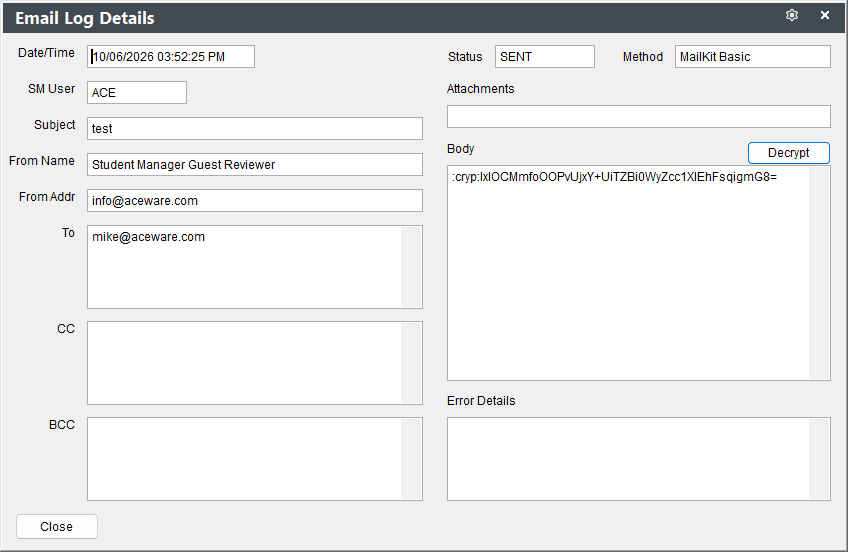Click the CC label
This screenshot has width=848, height=552.
point(66,329)
